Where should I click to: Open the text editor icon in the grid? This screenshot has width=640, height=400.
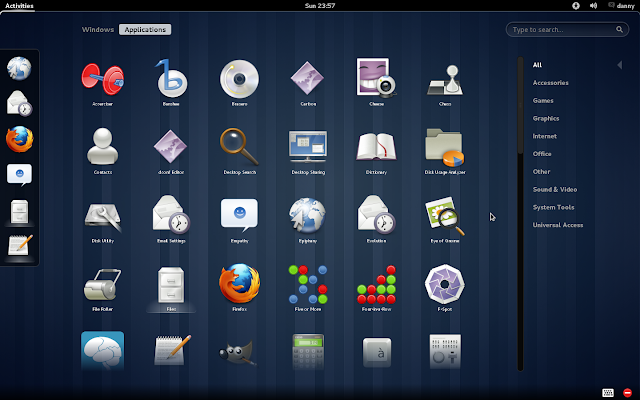tap(172, 350)
